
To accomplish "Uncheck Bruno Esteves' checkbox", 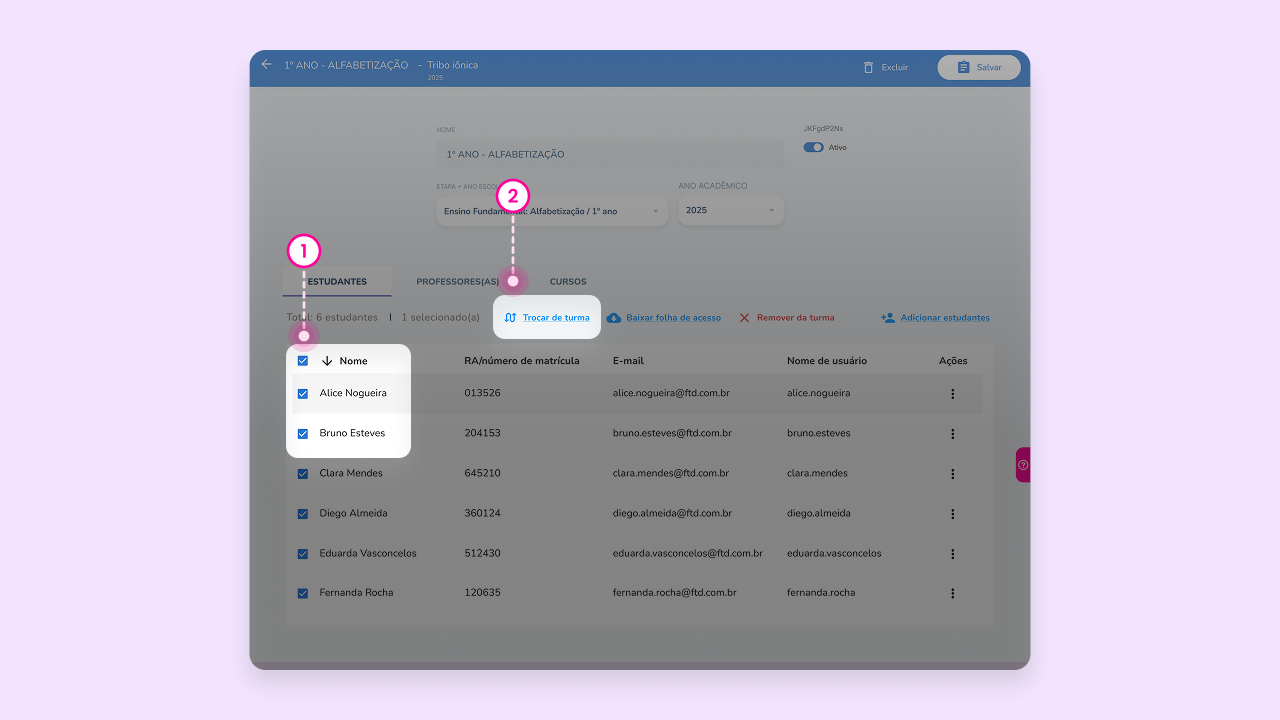I will (303, 434).
